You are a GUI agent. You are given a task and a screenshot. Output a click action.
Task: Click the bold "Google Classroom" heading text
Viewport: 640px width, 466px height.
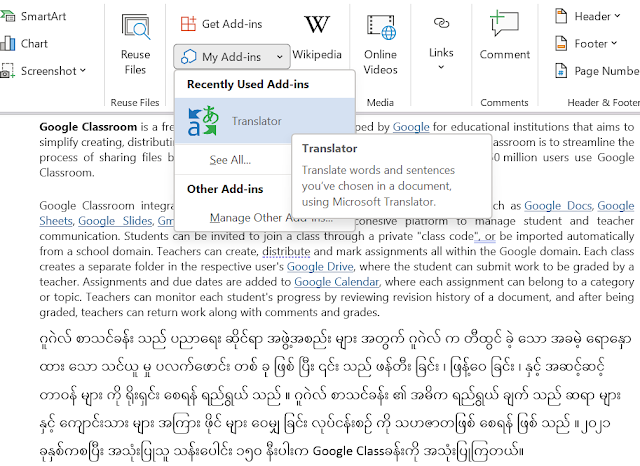(x=88, y=127)
